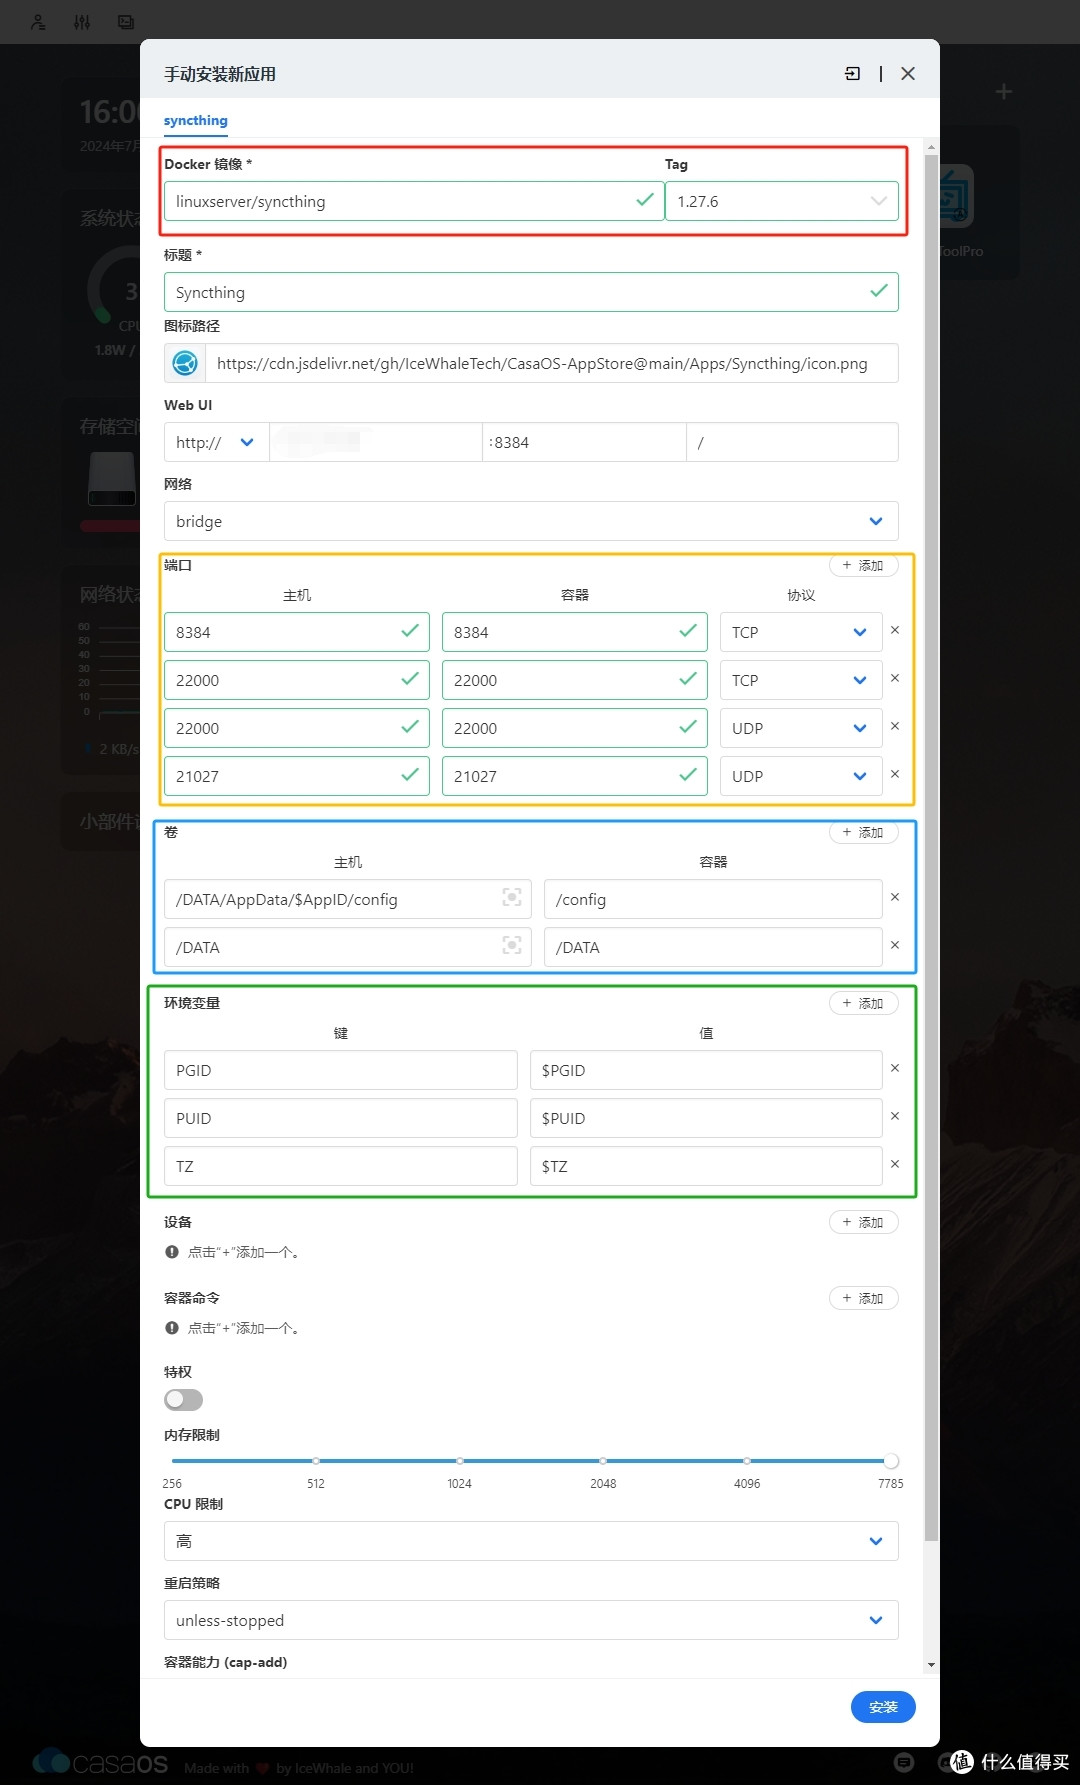Open the user account icon in top bar
The width and height of the screenshot is (1080, 1785).
[x=38, y=22]
